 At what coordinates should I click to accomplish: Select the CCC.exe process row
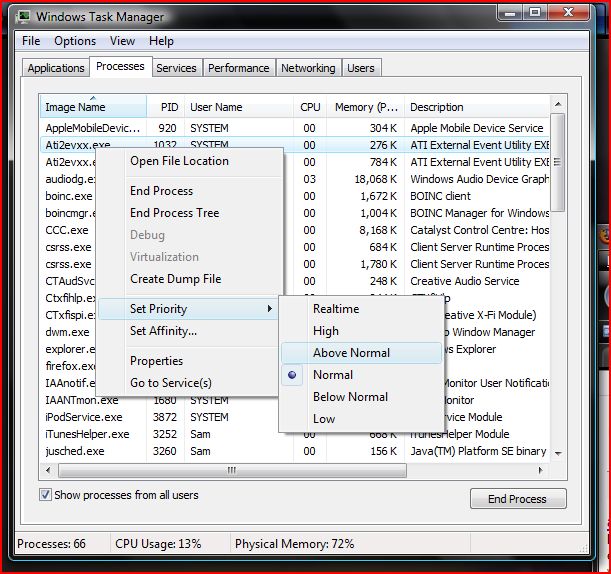pos(294,230)
